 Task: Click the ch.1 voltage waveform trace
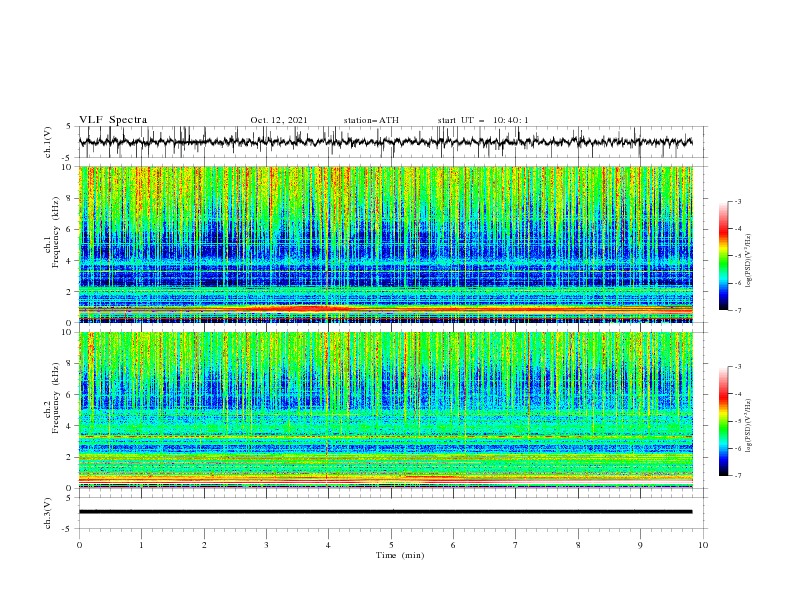click(x=385, y=142)
